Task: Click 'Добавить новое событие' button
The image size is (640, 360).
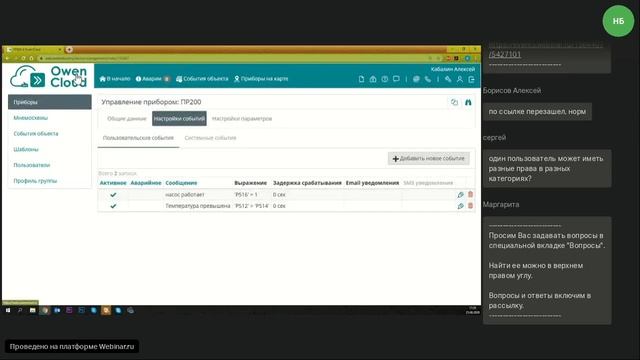Action: coord(429,158)
